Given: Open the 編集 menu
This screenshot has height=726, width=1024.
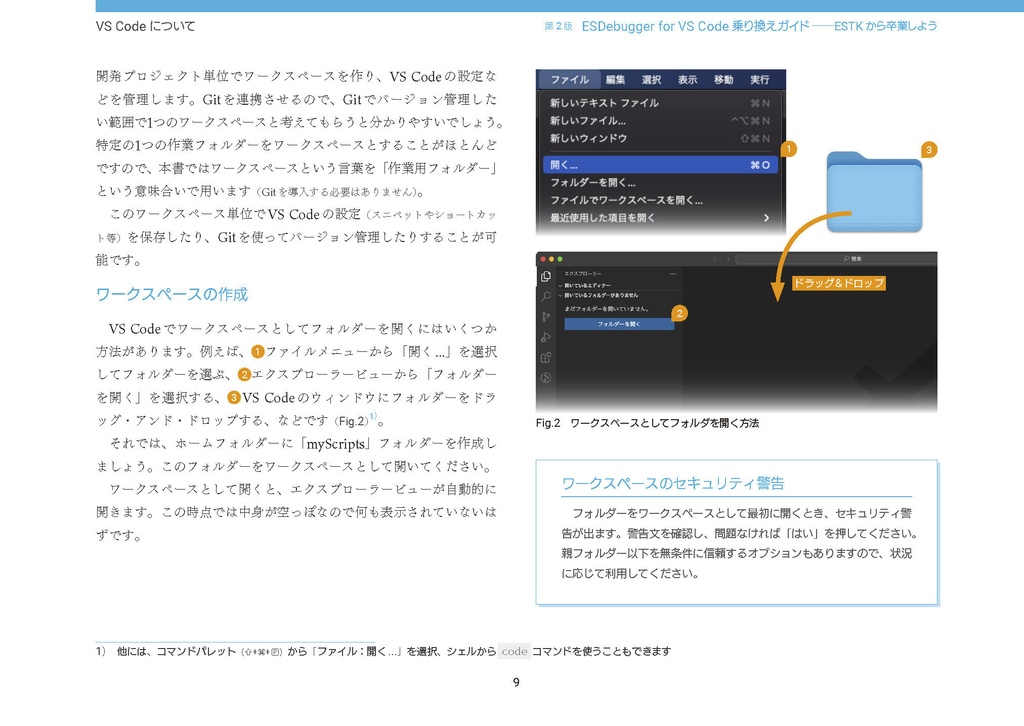Looking at the screenshot, I should click(x=615, y=79).
